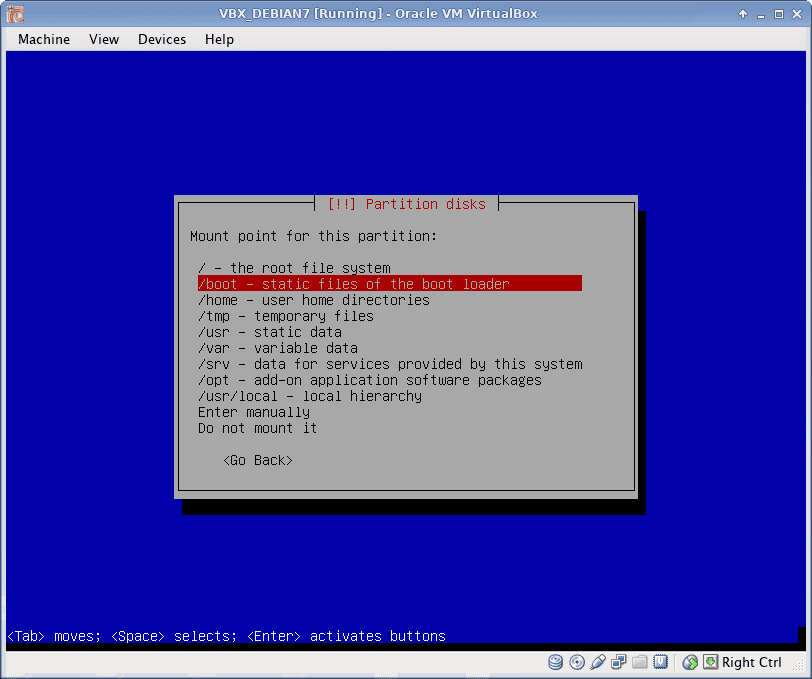Click the VirtualBox window menu icon in title bar
This screenshot has height=679, width=812.
tap(15, 14)
